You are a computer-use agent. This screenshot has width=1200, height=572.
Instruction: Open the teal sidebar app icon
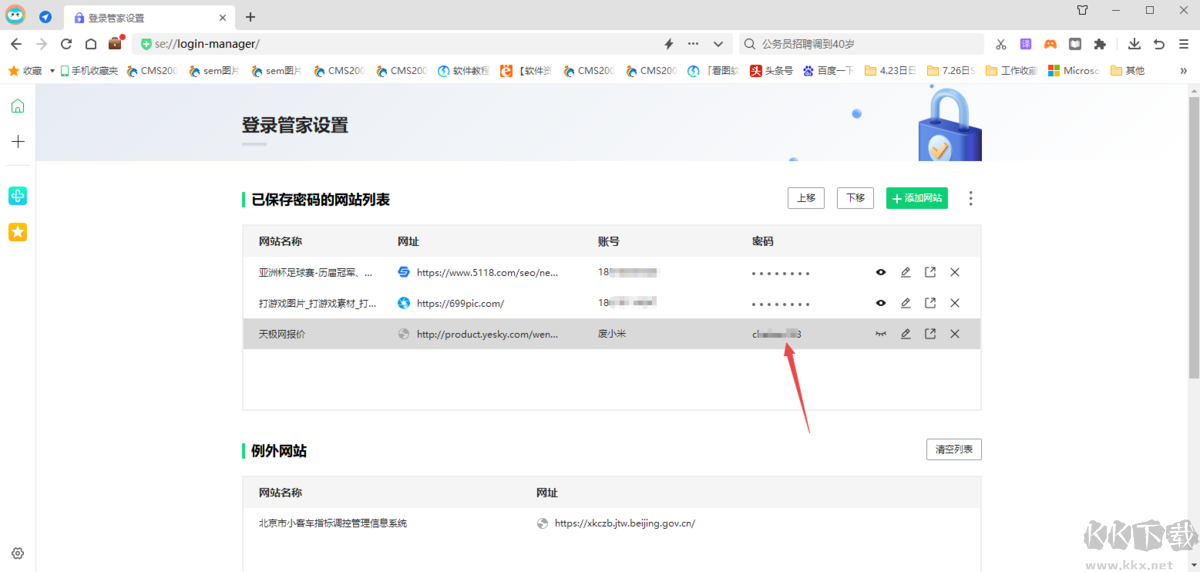click(17, 196)
